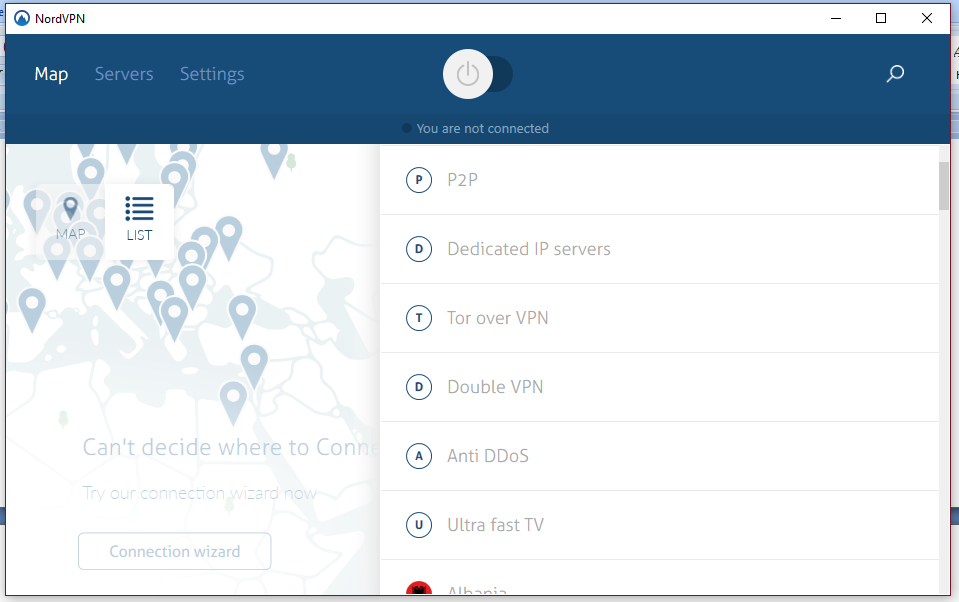Click the P2P circled P icon
959x602 pixels.
point(419,180)
